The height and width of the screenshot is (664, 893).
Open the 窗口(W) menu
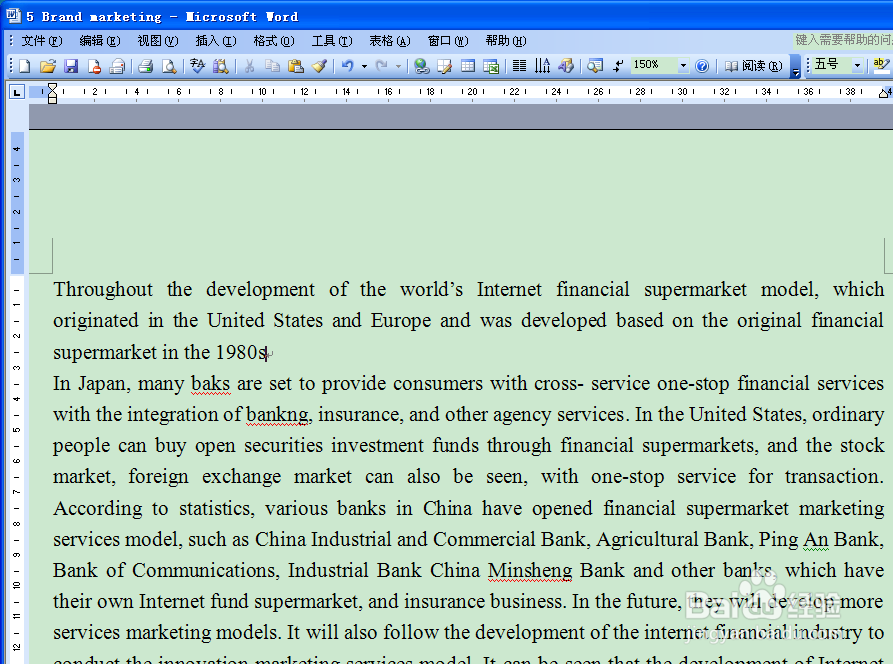click(448, 41)
